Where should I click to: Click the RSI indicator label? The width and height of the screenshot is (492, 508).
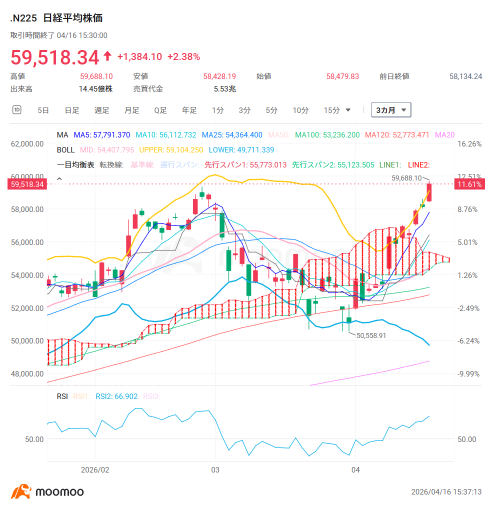point(62,396)
